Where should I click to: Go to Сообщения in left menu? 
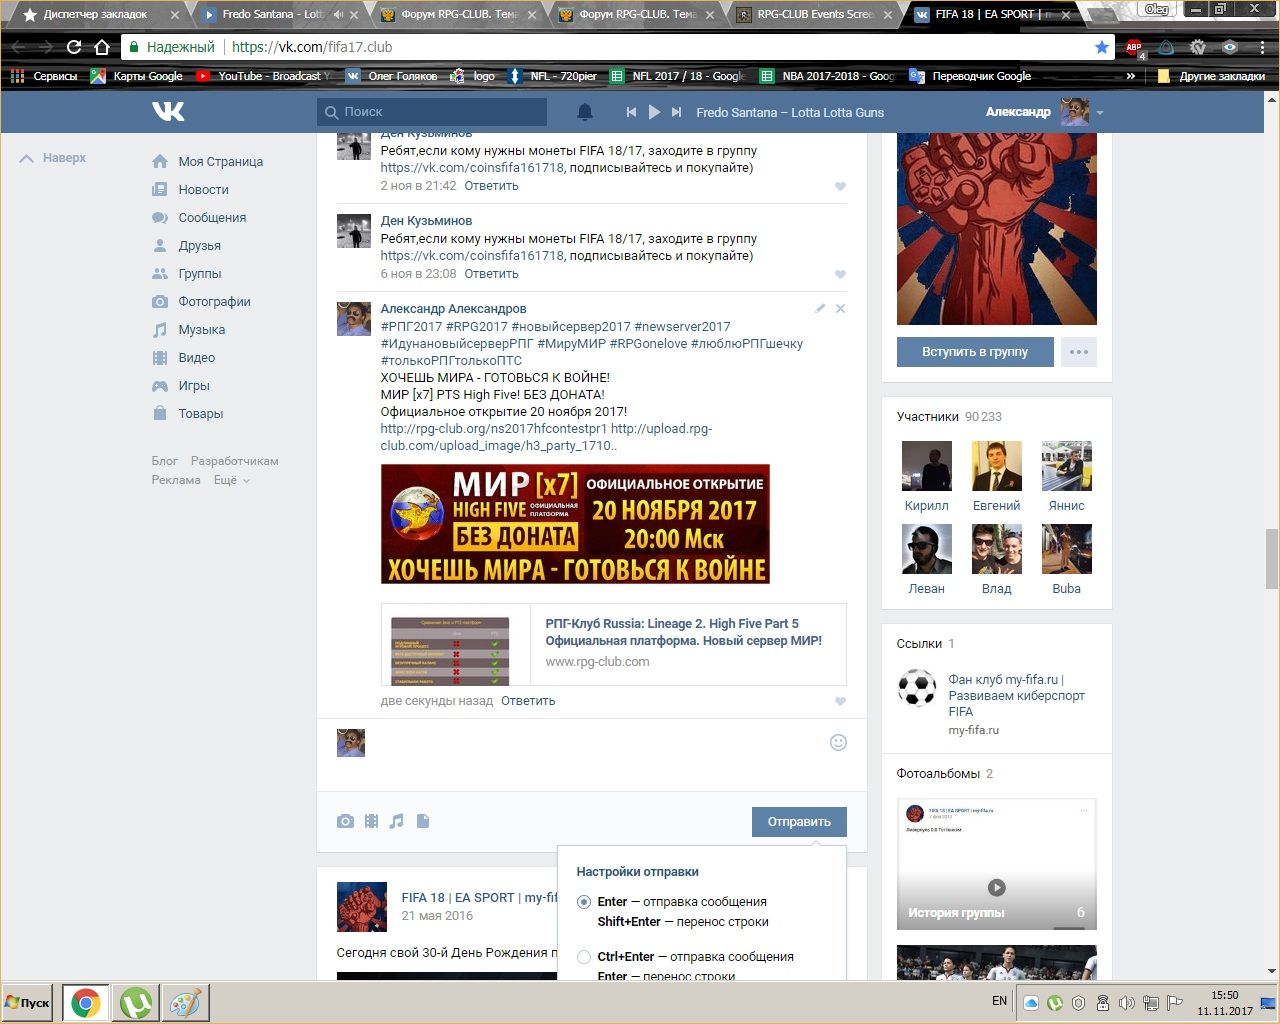(211, 217)
